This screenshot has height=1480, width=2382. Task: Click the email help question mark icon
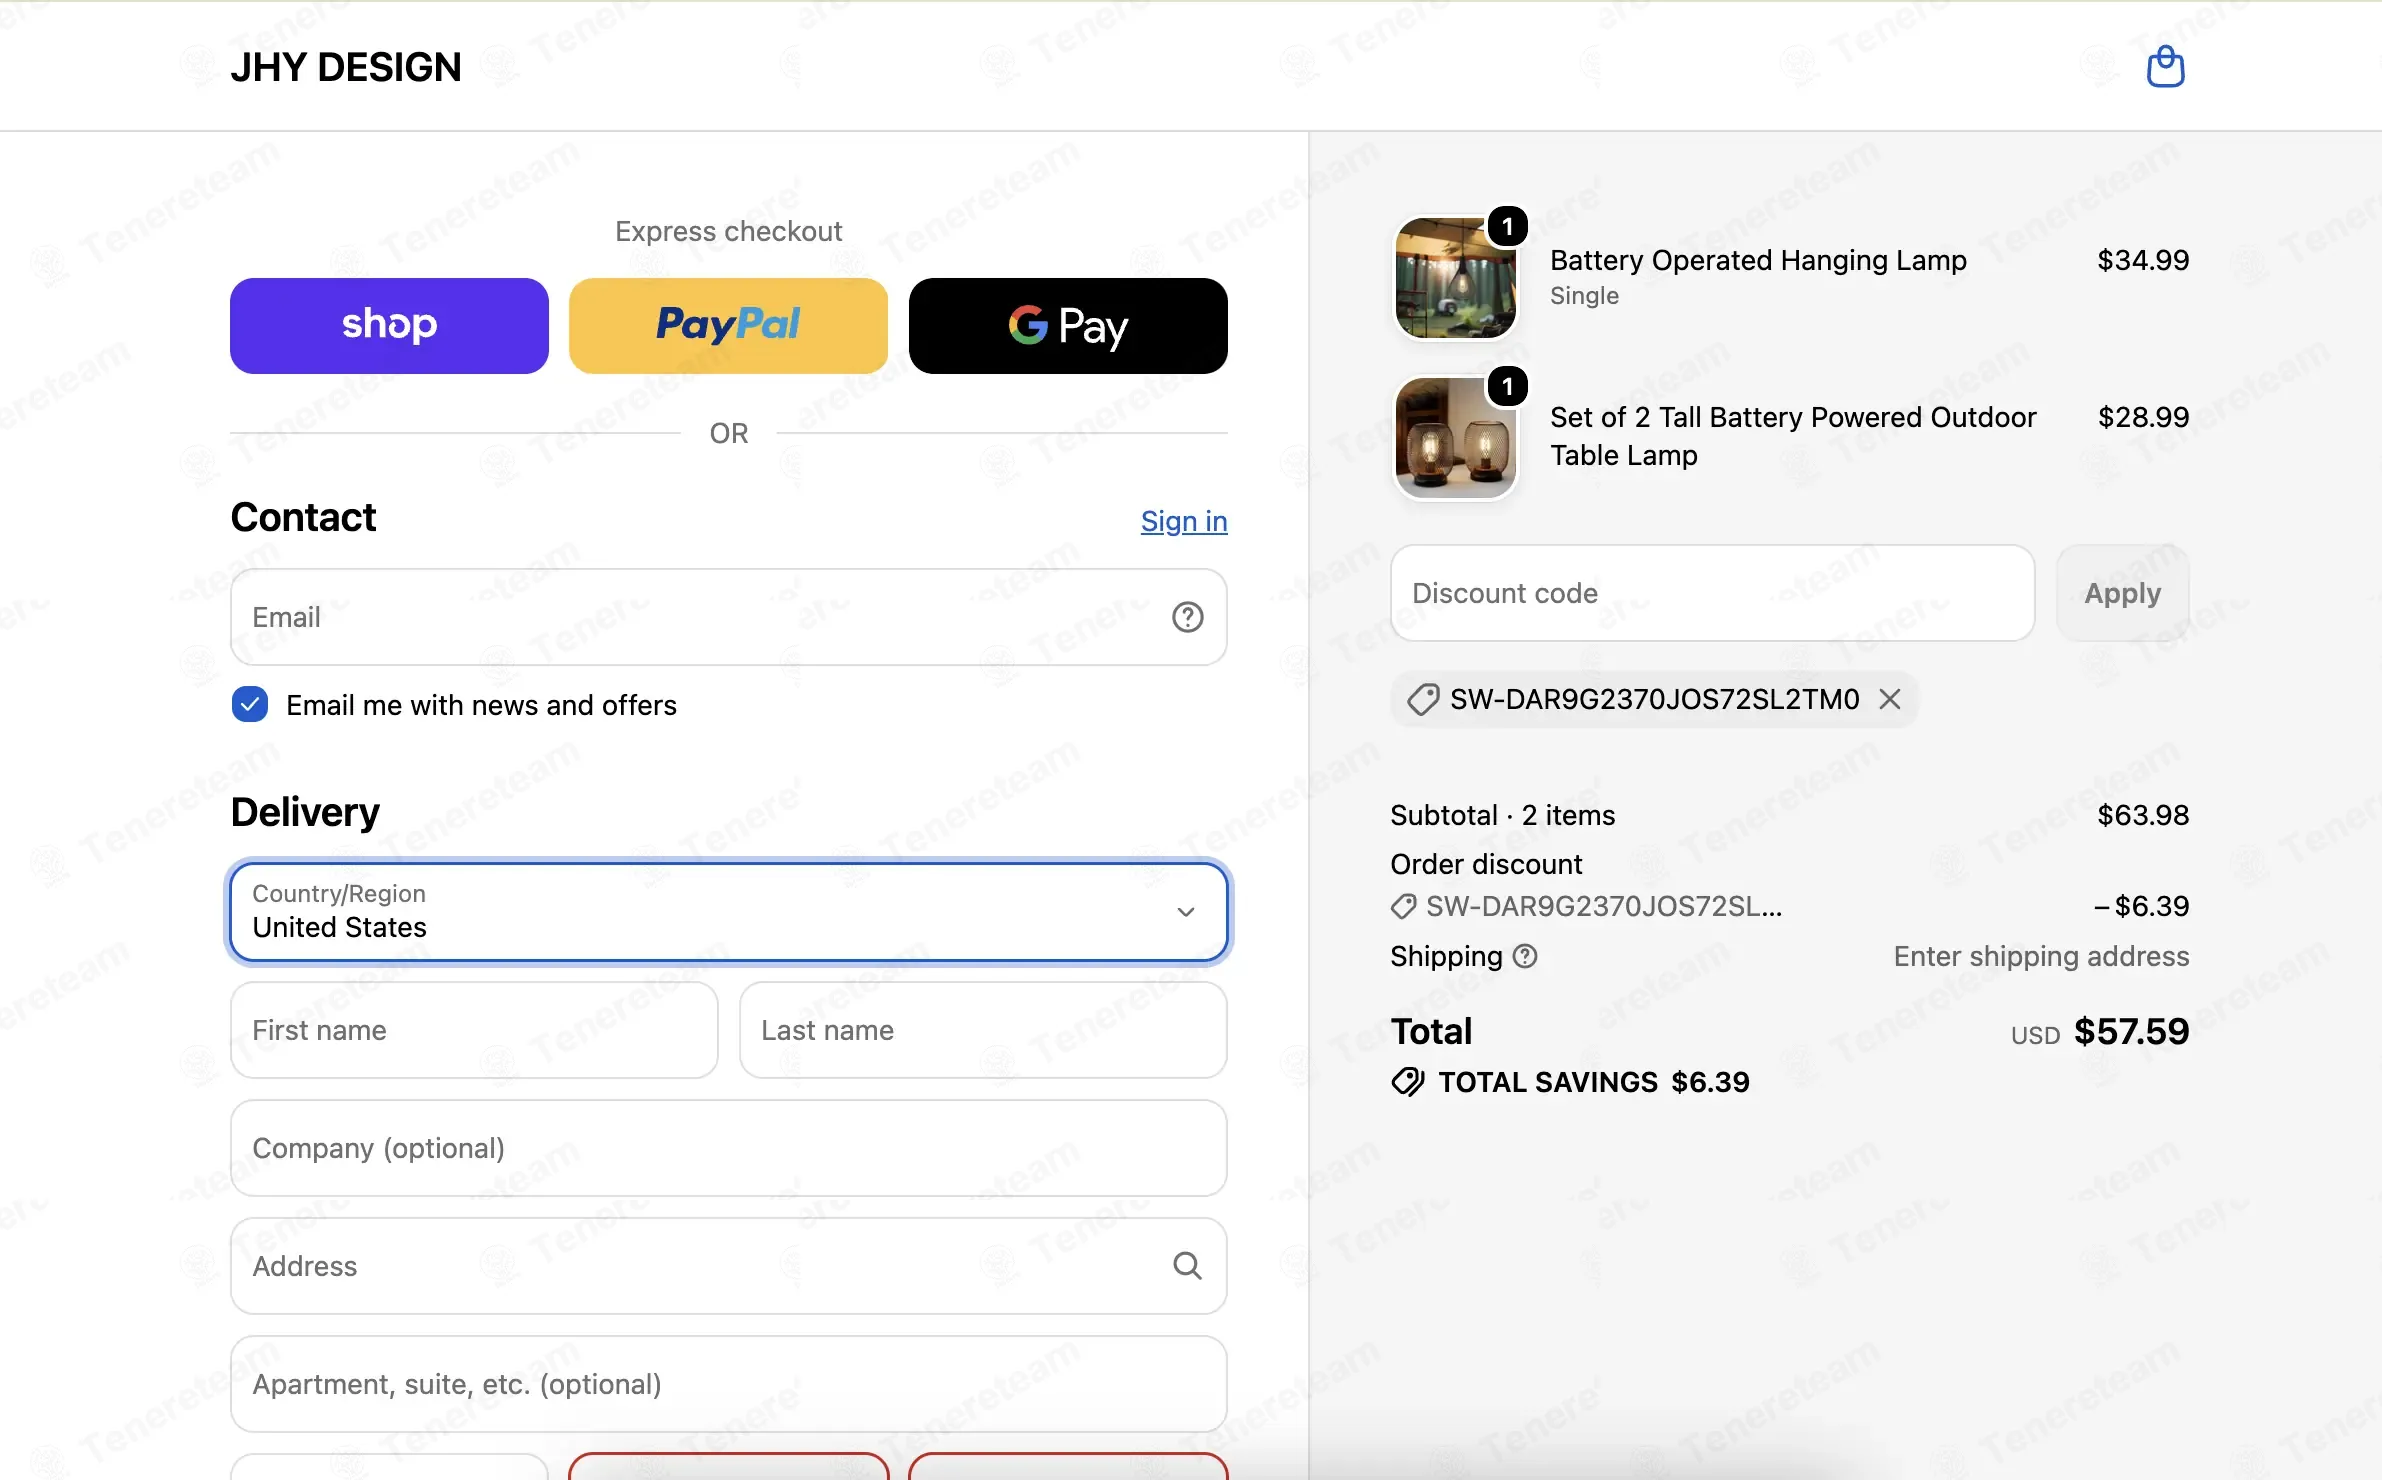(1187, 617)
